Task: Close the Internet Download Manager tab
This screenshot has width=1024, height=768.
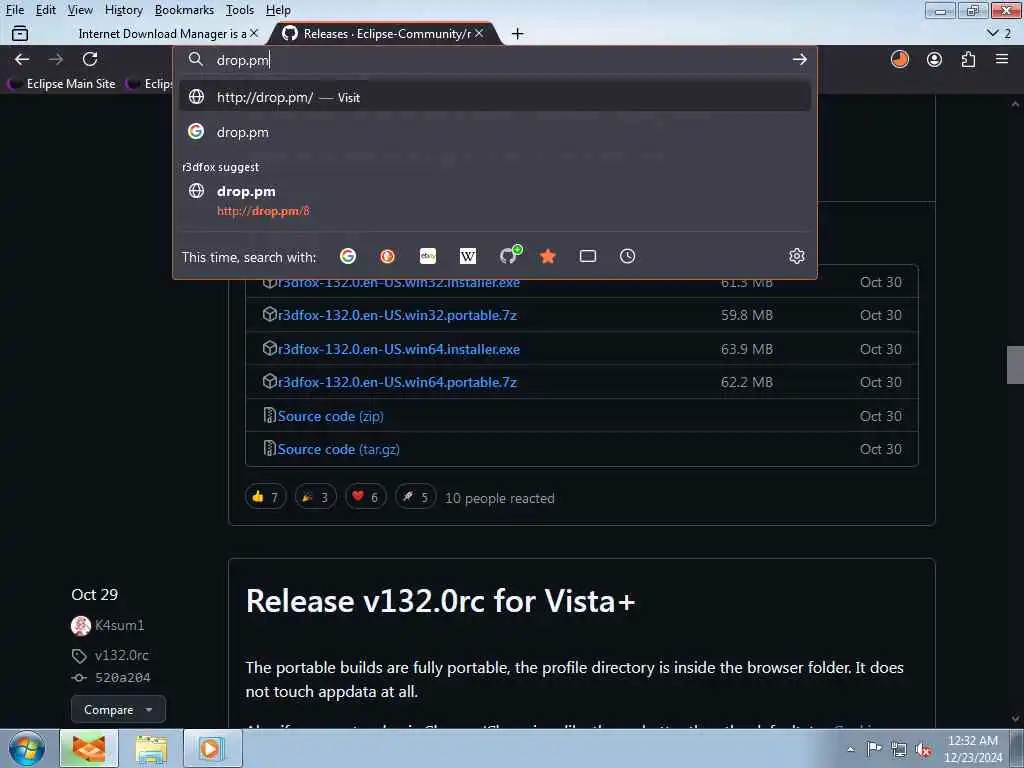Action: tap(254, 33)
